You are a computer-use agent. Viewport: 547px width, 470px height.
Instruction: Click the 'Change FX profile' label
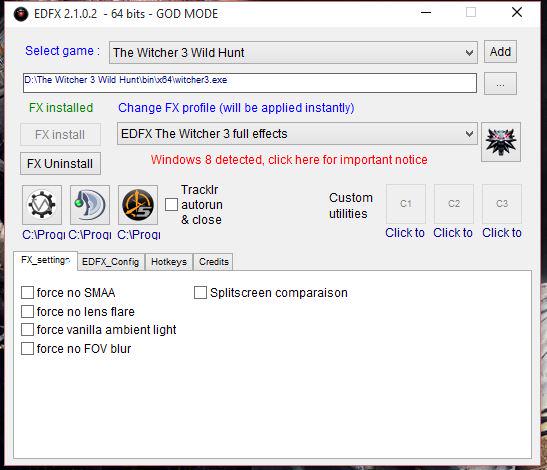(x=236, y=108)
